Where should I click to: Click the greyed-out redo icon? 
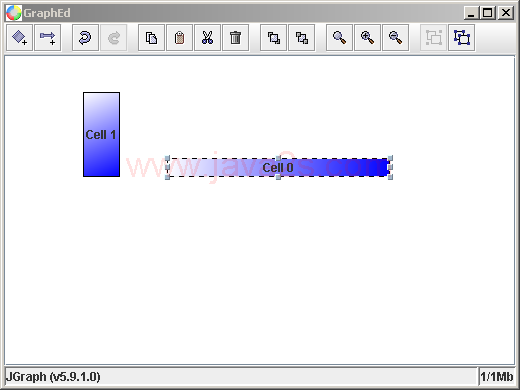pyautogui.click(x=114, y=38)
